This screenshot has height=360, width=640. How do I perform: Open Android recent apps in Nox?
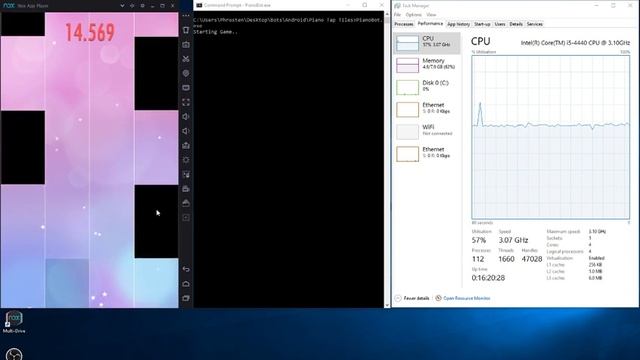point(186,298)
